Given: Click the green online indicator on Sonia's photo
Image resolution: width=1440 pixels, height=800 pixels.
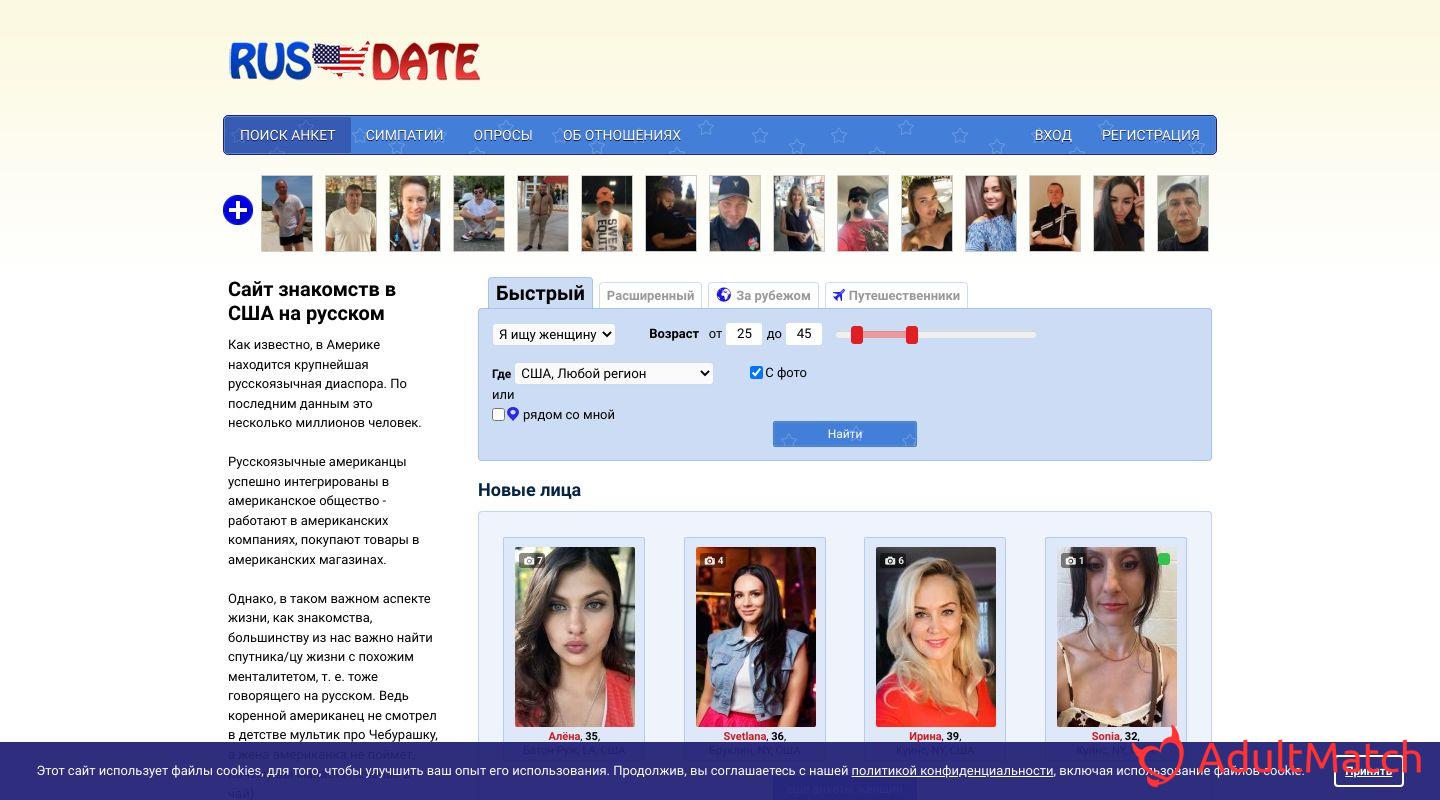Looking at the screenshot, I should click(1164, 559).
